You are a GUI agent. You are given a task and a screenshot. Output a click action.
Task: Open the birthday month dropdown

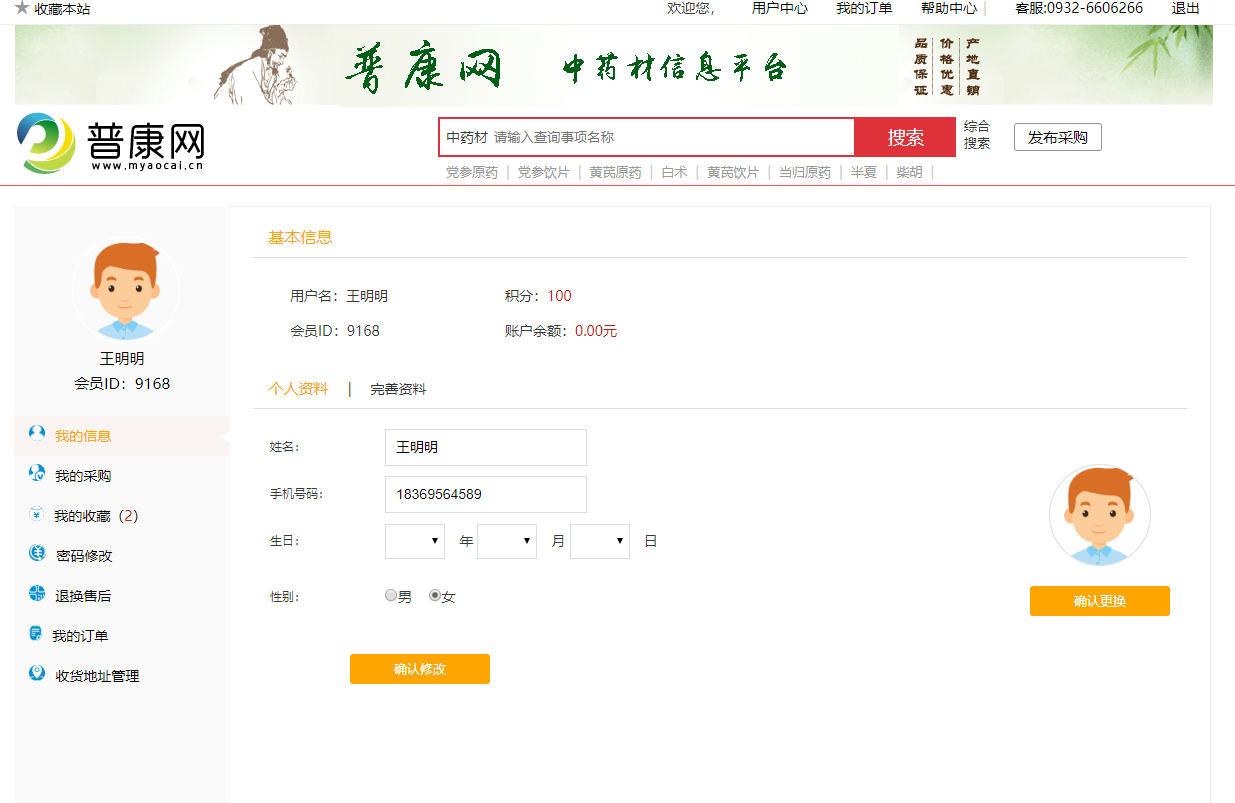click(507, 541)
